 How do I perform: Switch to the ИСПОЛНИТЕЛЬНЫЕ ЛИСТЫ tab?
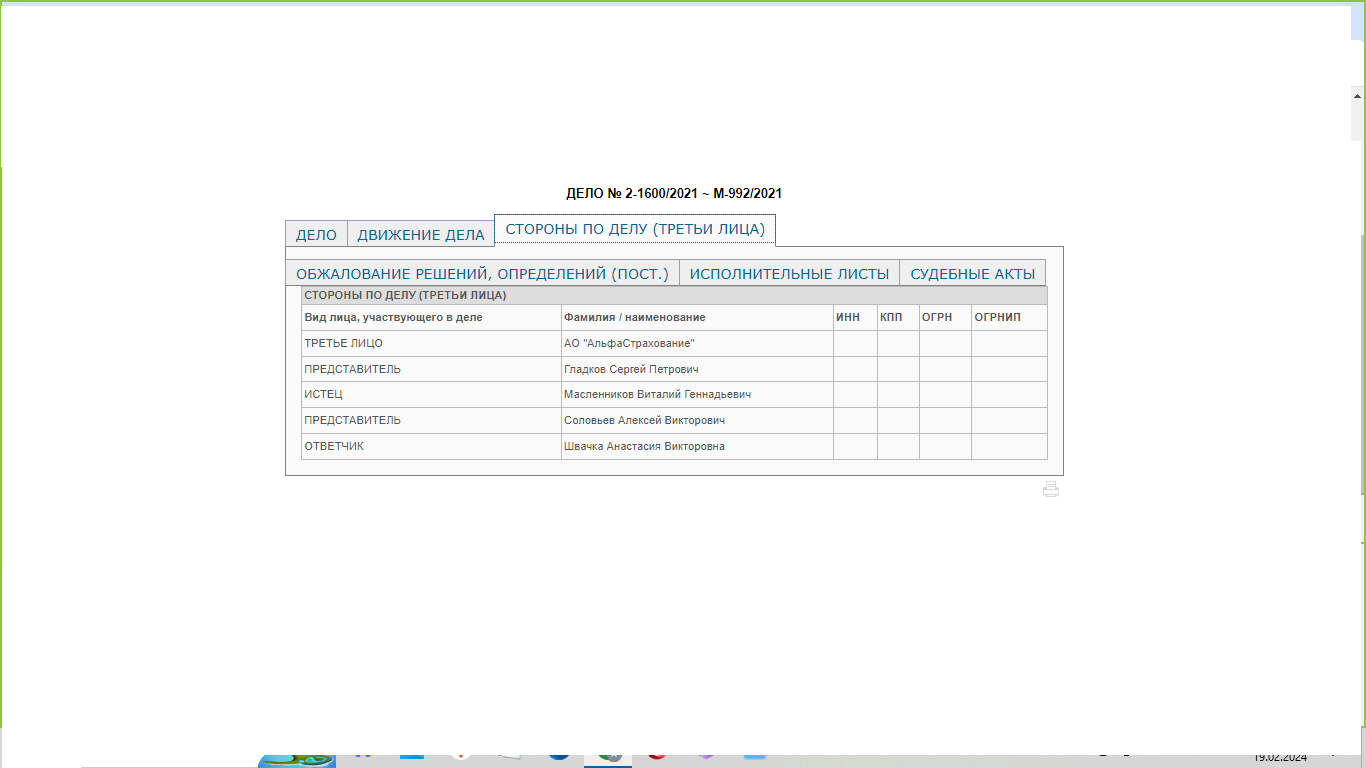[789, 274]
